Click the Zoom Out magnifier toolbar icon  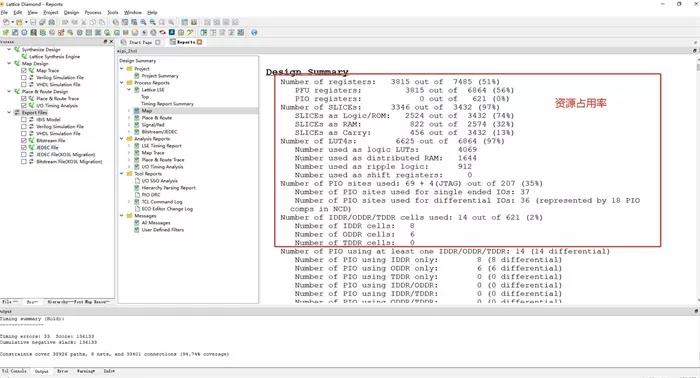(153, 22)
